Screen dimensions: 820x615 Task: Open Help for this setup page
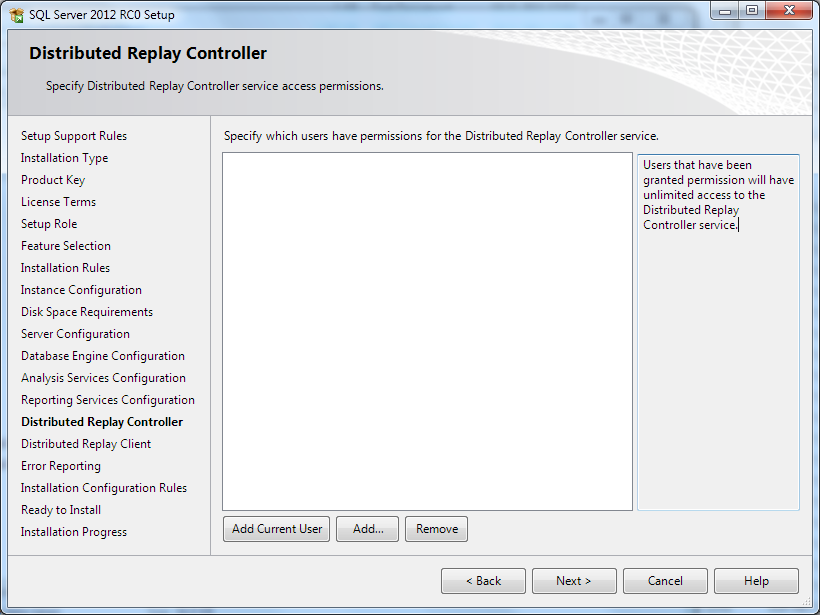(x=756, y=581)
